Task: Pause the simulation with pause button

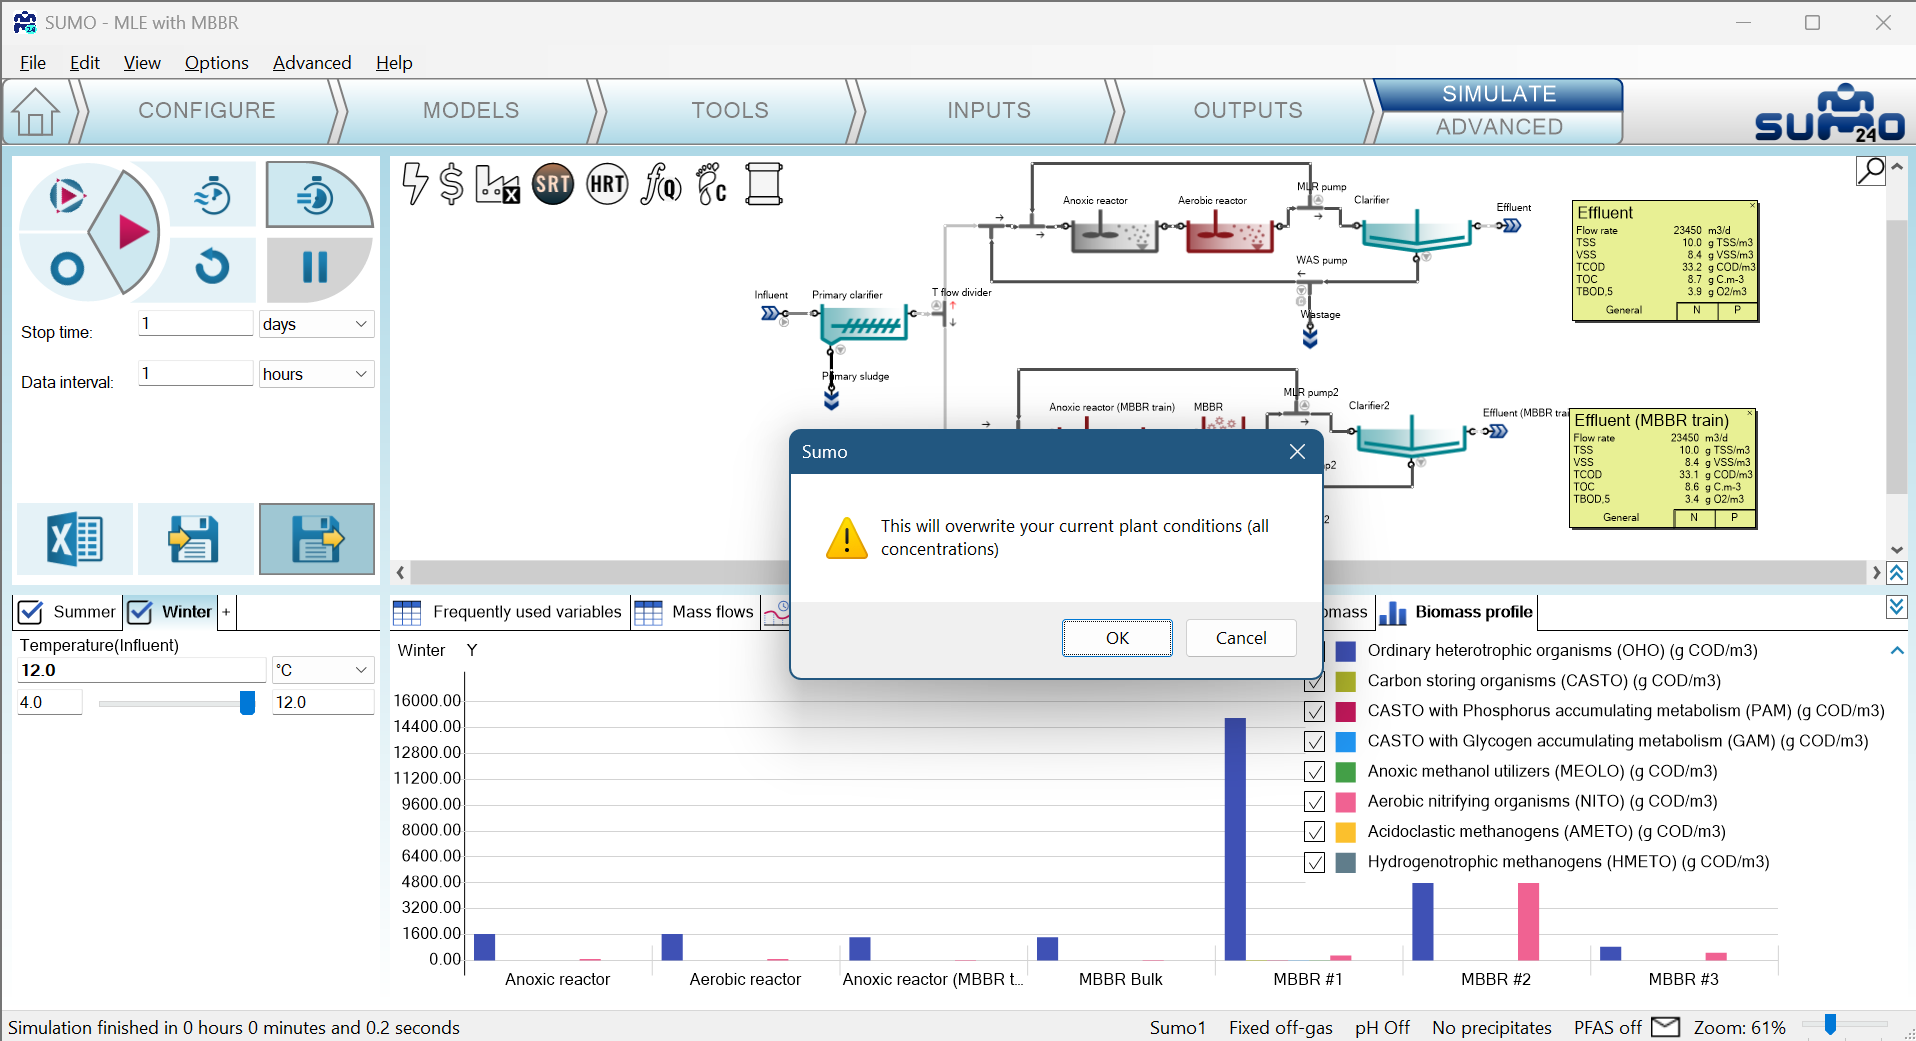Action: point(315,267)
